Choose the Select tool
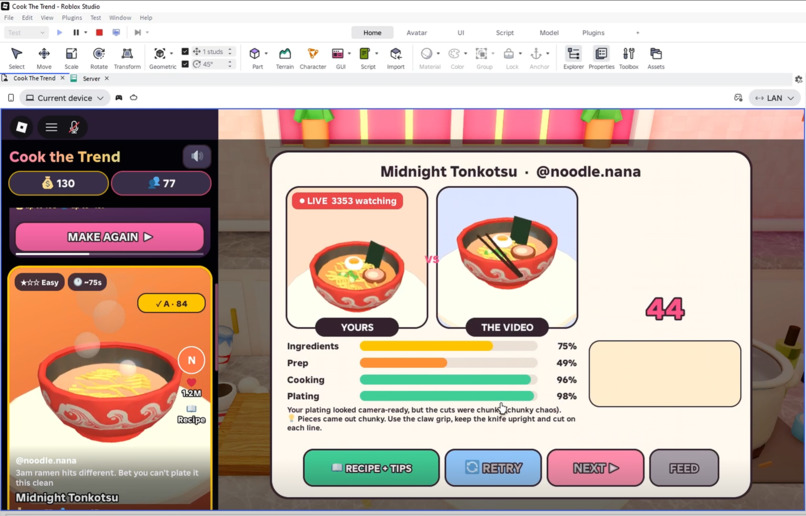 [x=16, y=58]
